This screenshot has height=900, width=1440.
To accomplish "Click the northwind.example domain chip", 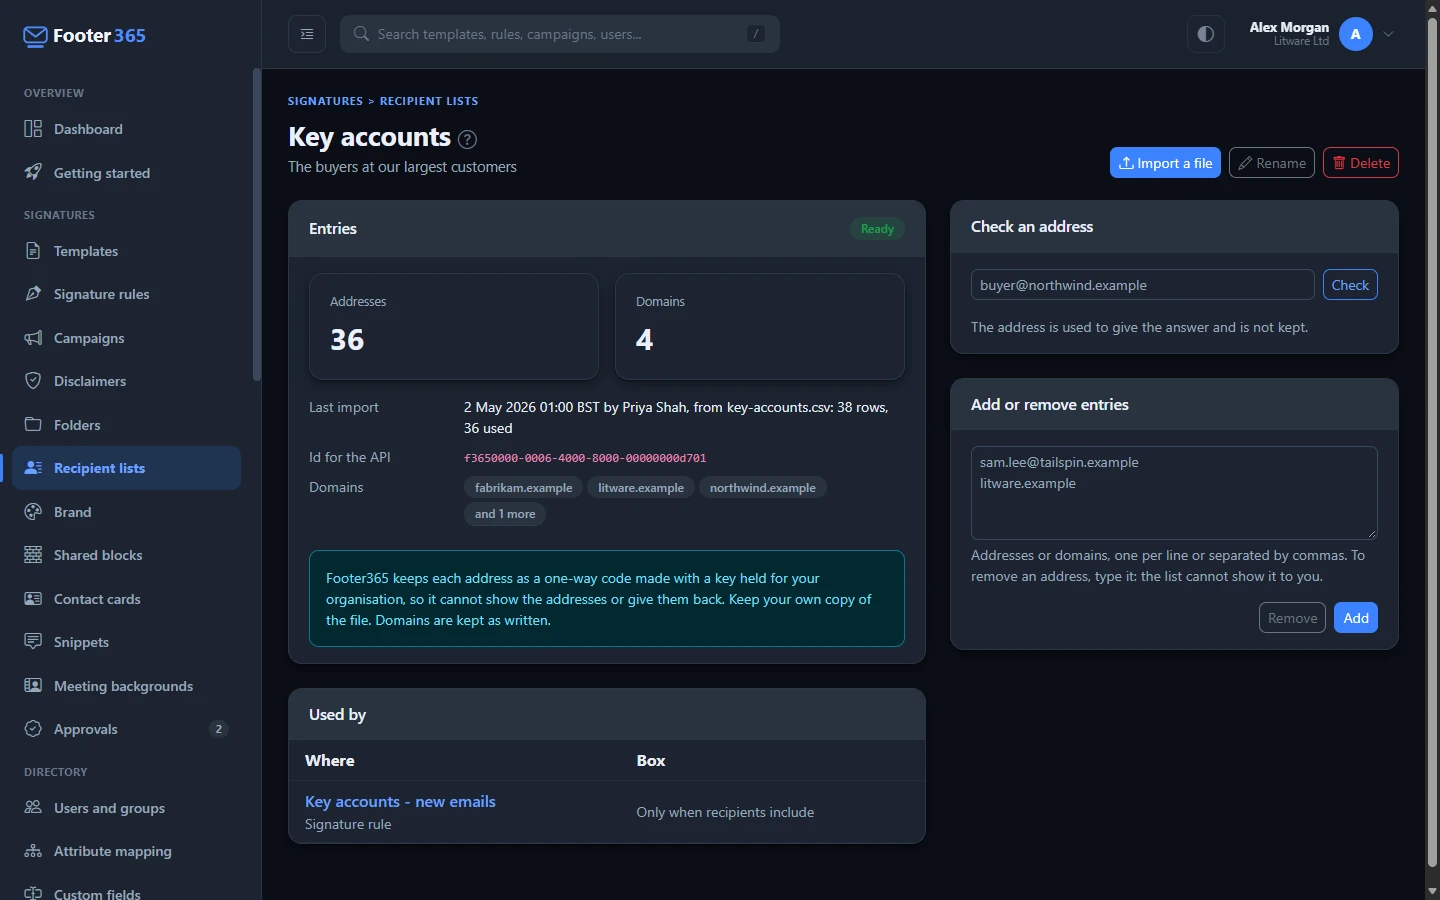I will click(763, 488).
